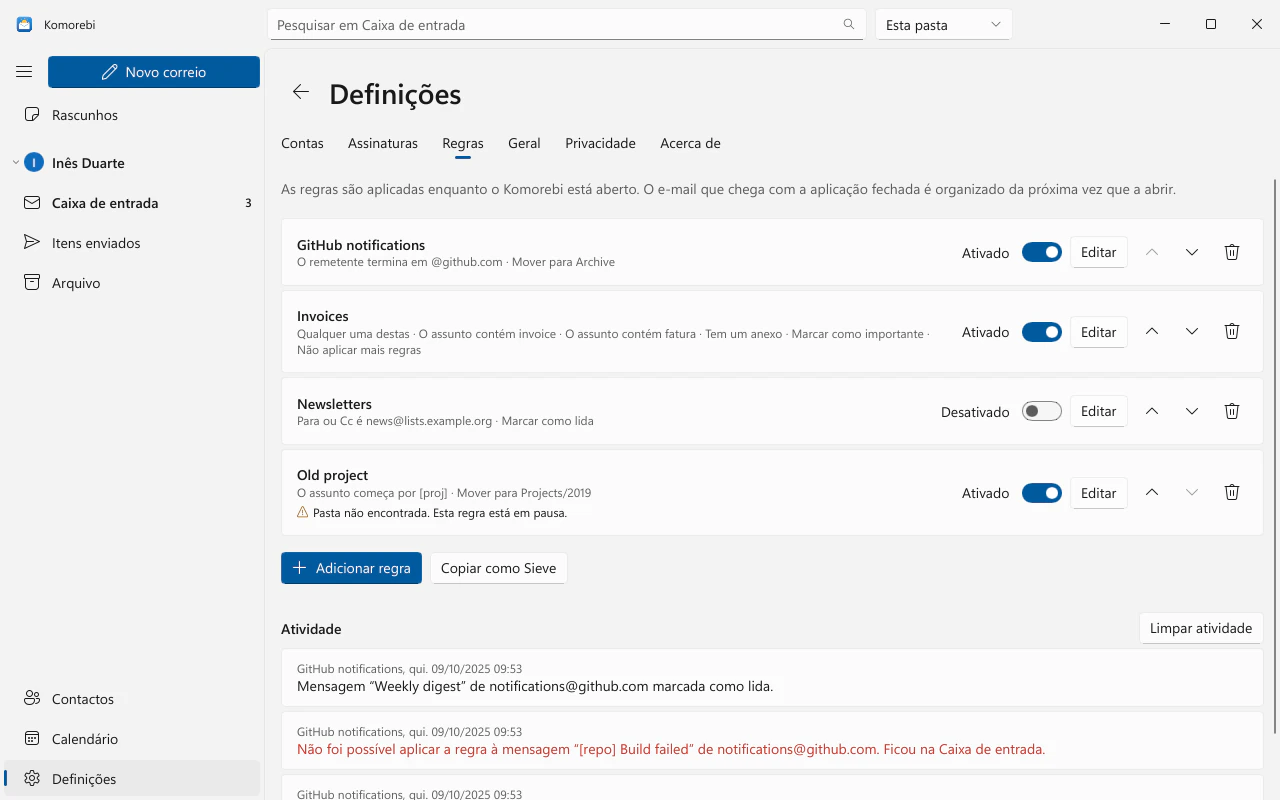Delete the Old project rule

pyautogui.click(x=1232, y=492)
